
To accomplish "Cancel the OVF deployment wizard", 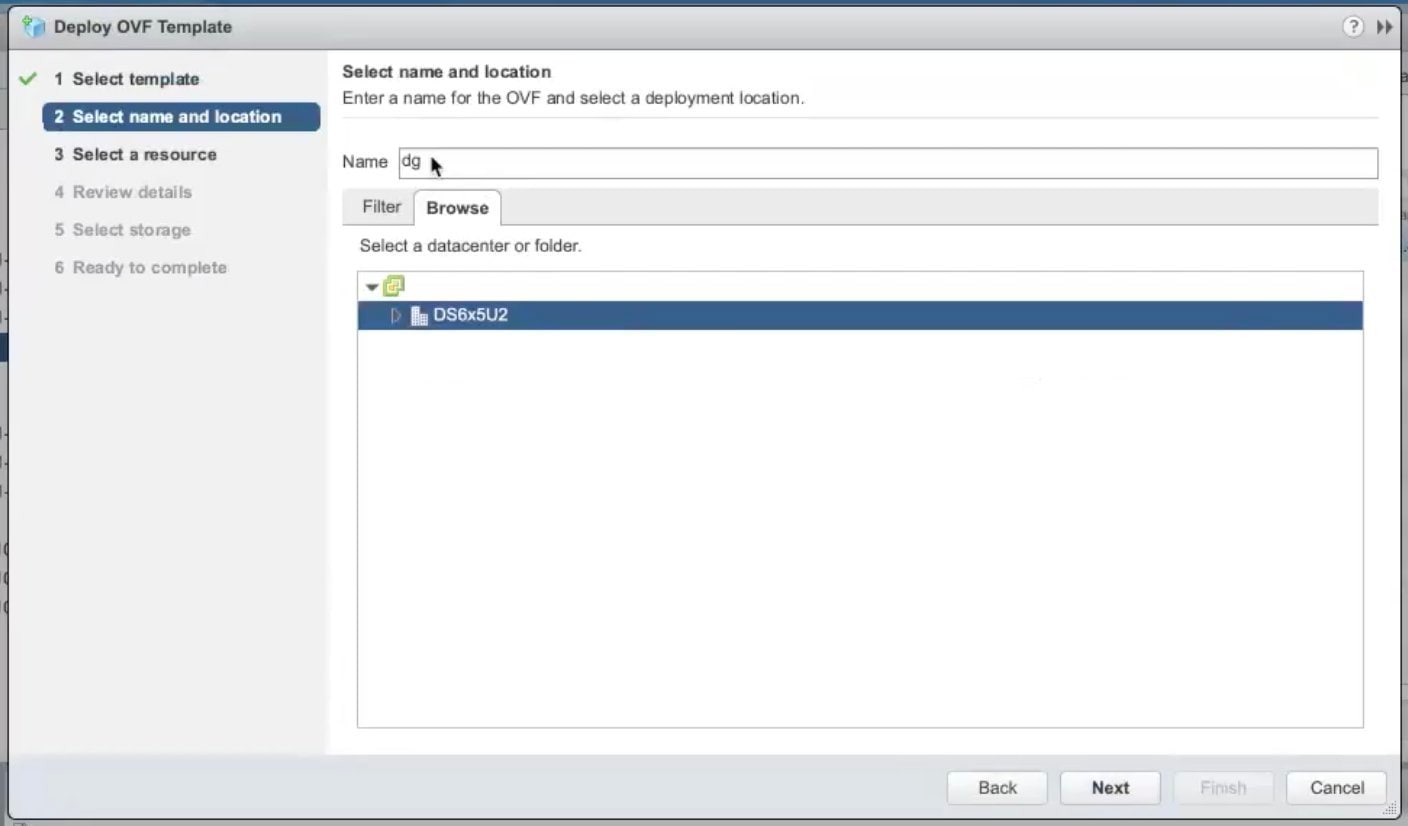I will click(x=1336, y=787).
